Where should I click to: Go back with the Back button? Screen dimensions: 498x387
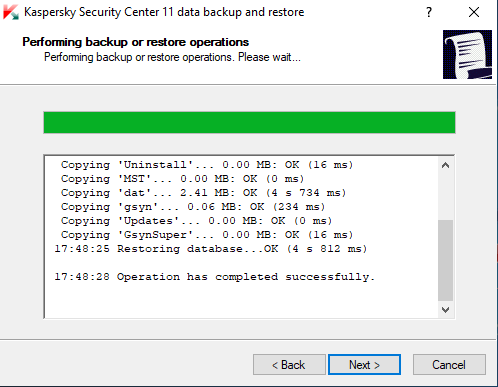289,365
